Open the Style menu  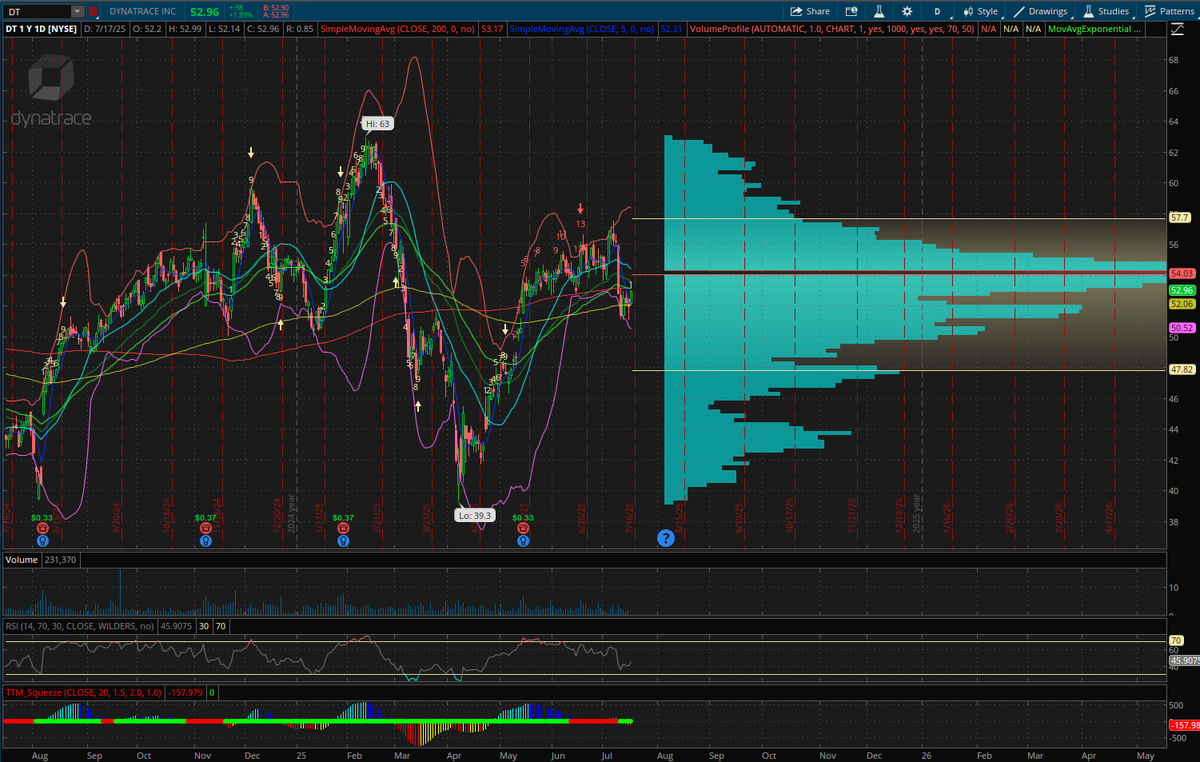pyautogui.click(x=980, y=11)
